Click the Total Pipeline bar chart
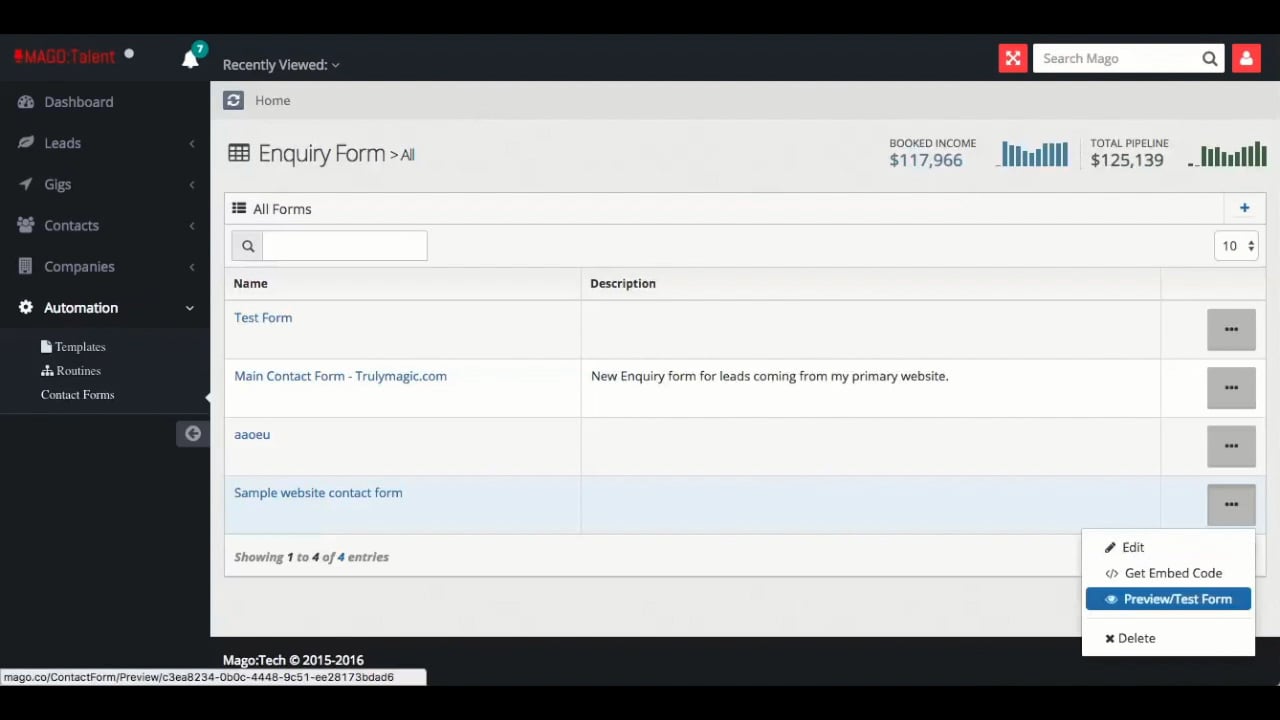Viewport: 1280px width, 720px height. pyautogui.click(x=1229, y=155)
